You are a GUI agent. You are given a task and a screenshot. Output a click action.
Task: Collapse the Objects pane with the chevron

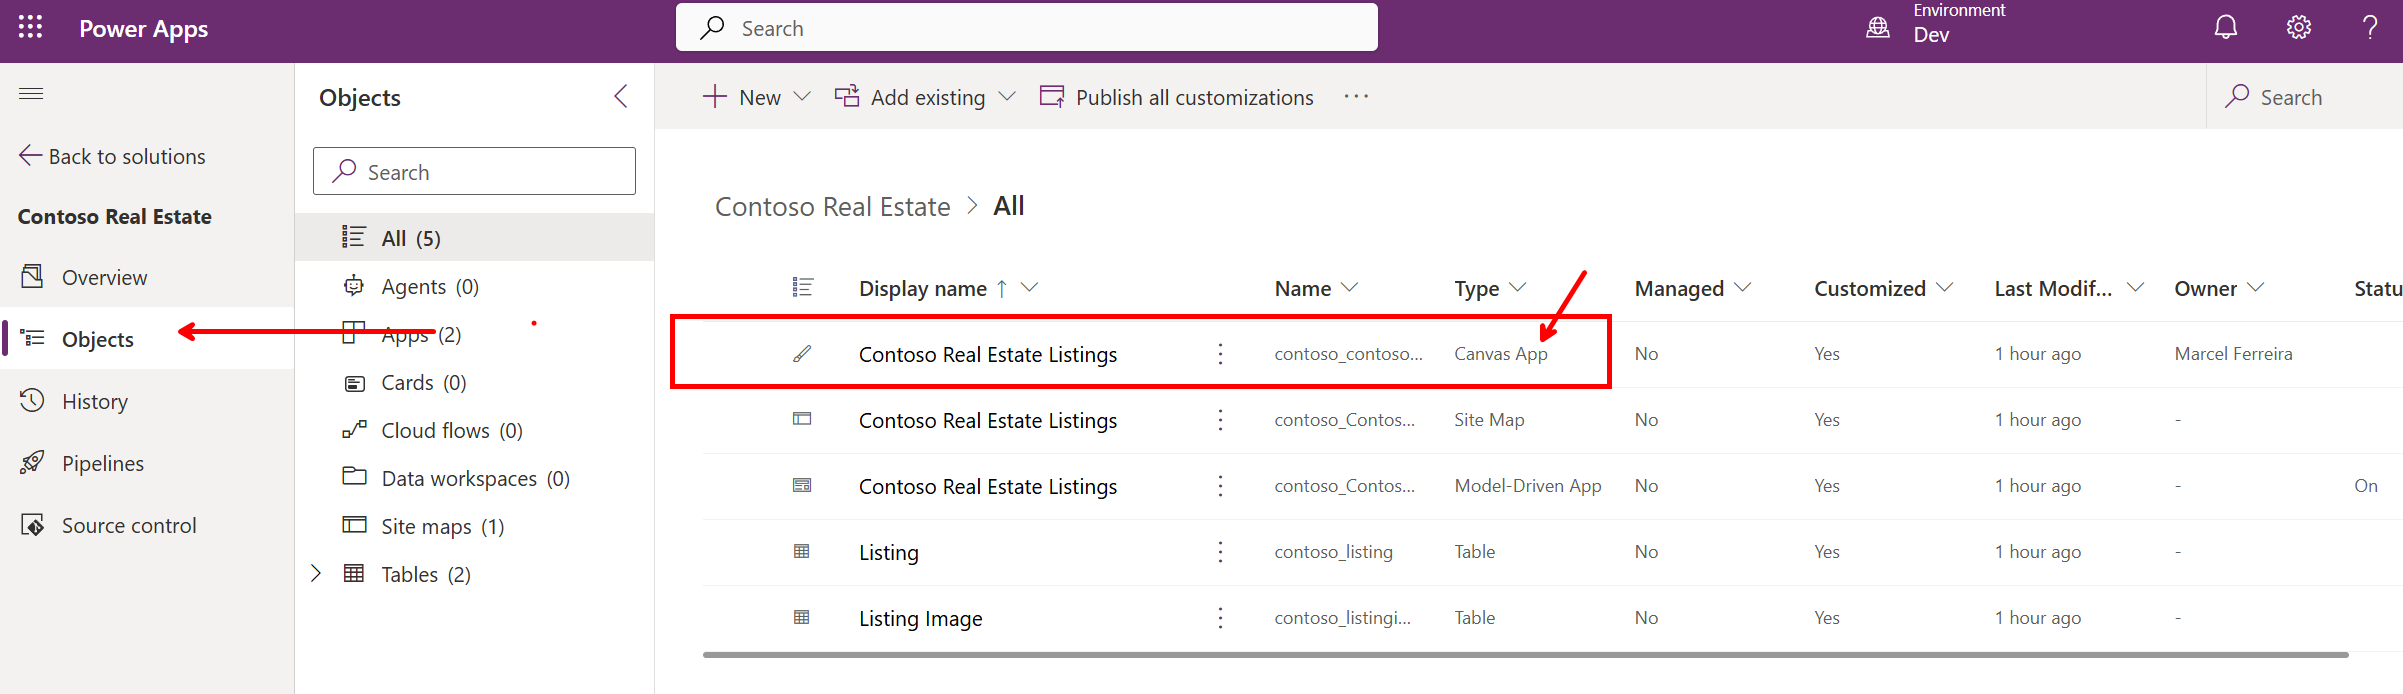click(621, 96)
